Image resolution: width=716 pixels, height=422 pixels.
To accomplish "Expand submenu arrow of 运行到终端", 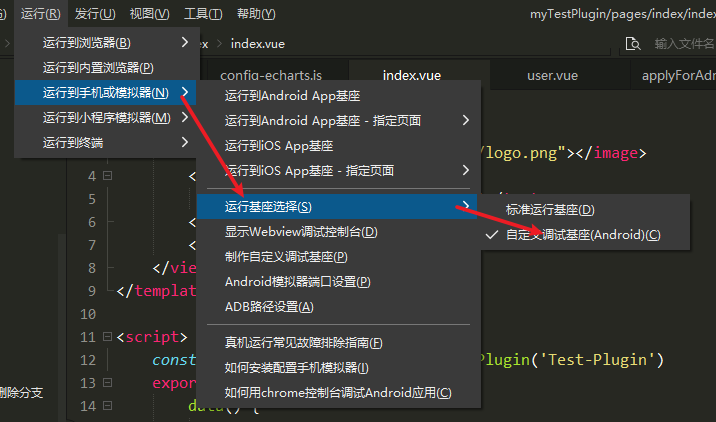I will pos(184,142).
